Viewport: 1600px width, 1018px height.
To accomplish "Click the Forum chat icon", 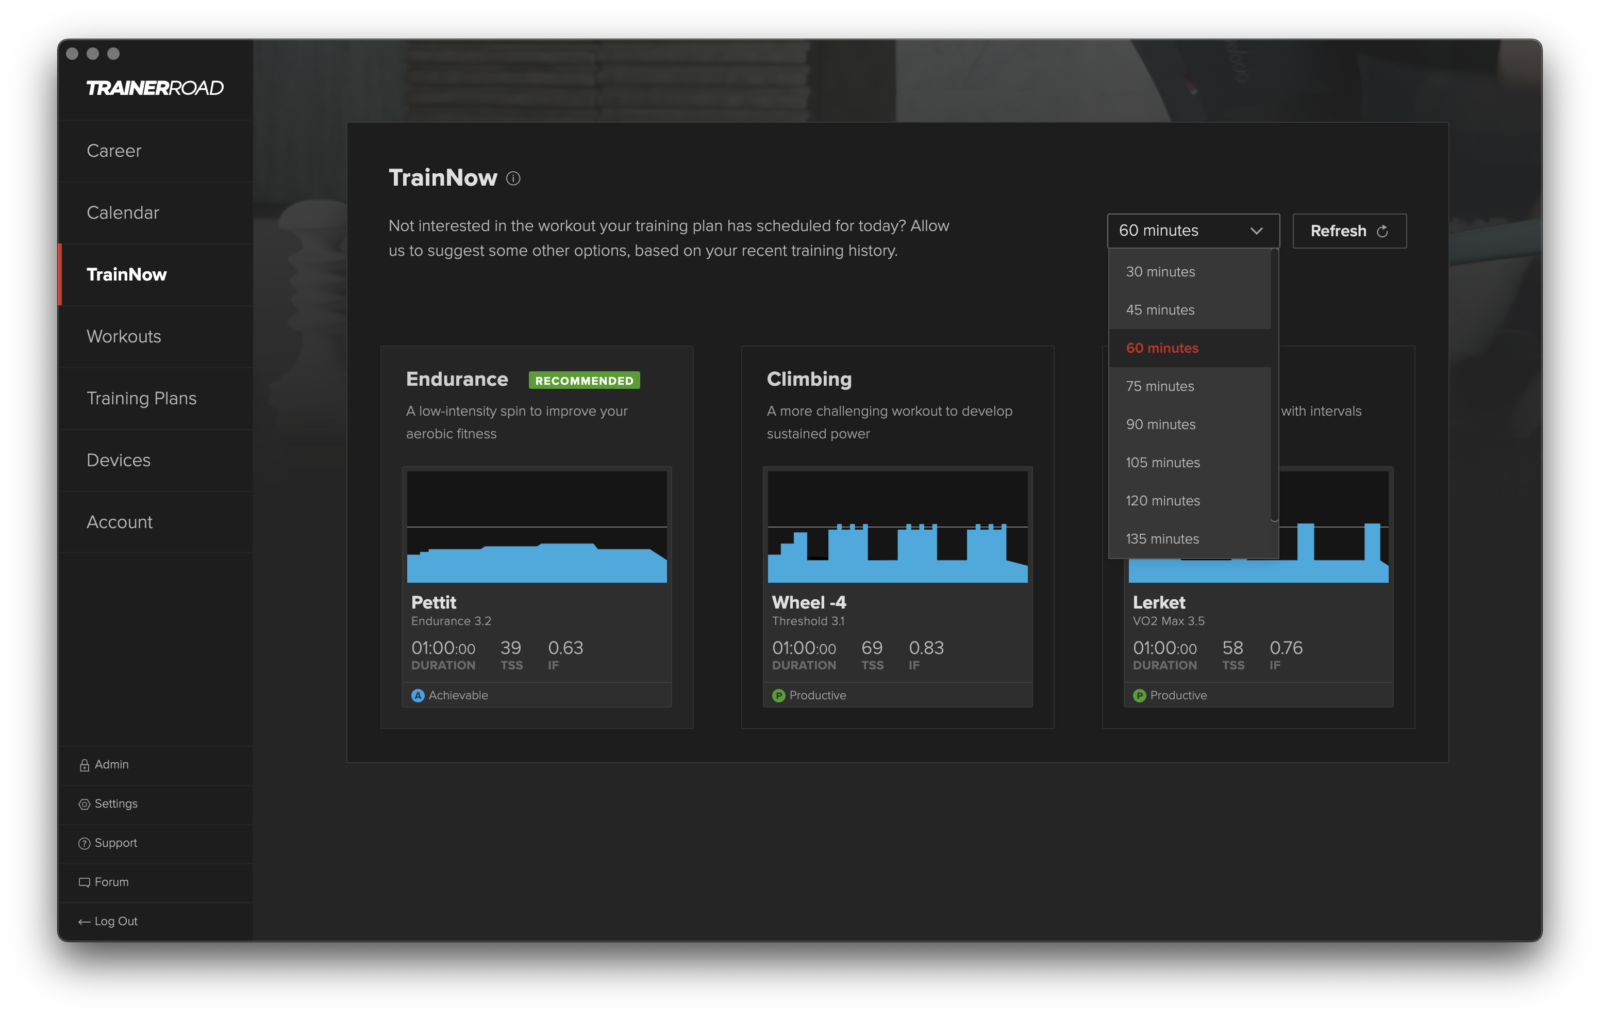I will point(84,883).
